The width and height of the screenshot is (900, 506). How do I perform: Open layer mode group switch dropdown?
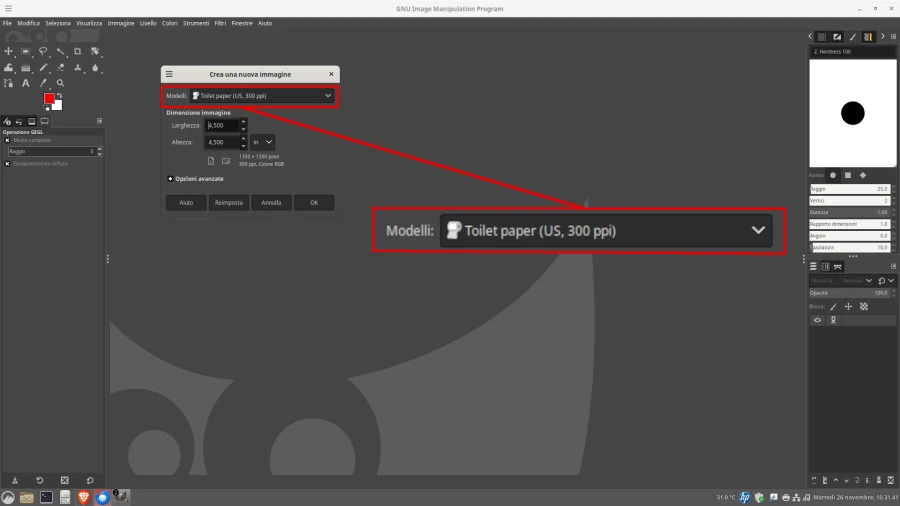pos(886,281)
